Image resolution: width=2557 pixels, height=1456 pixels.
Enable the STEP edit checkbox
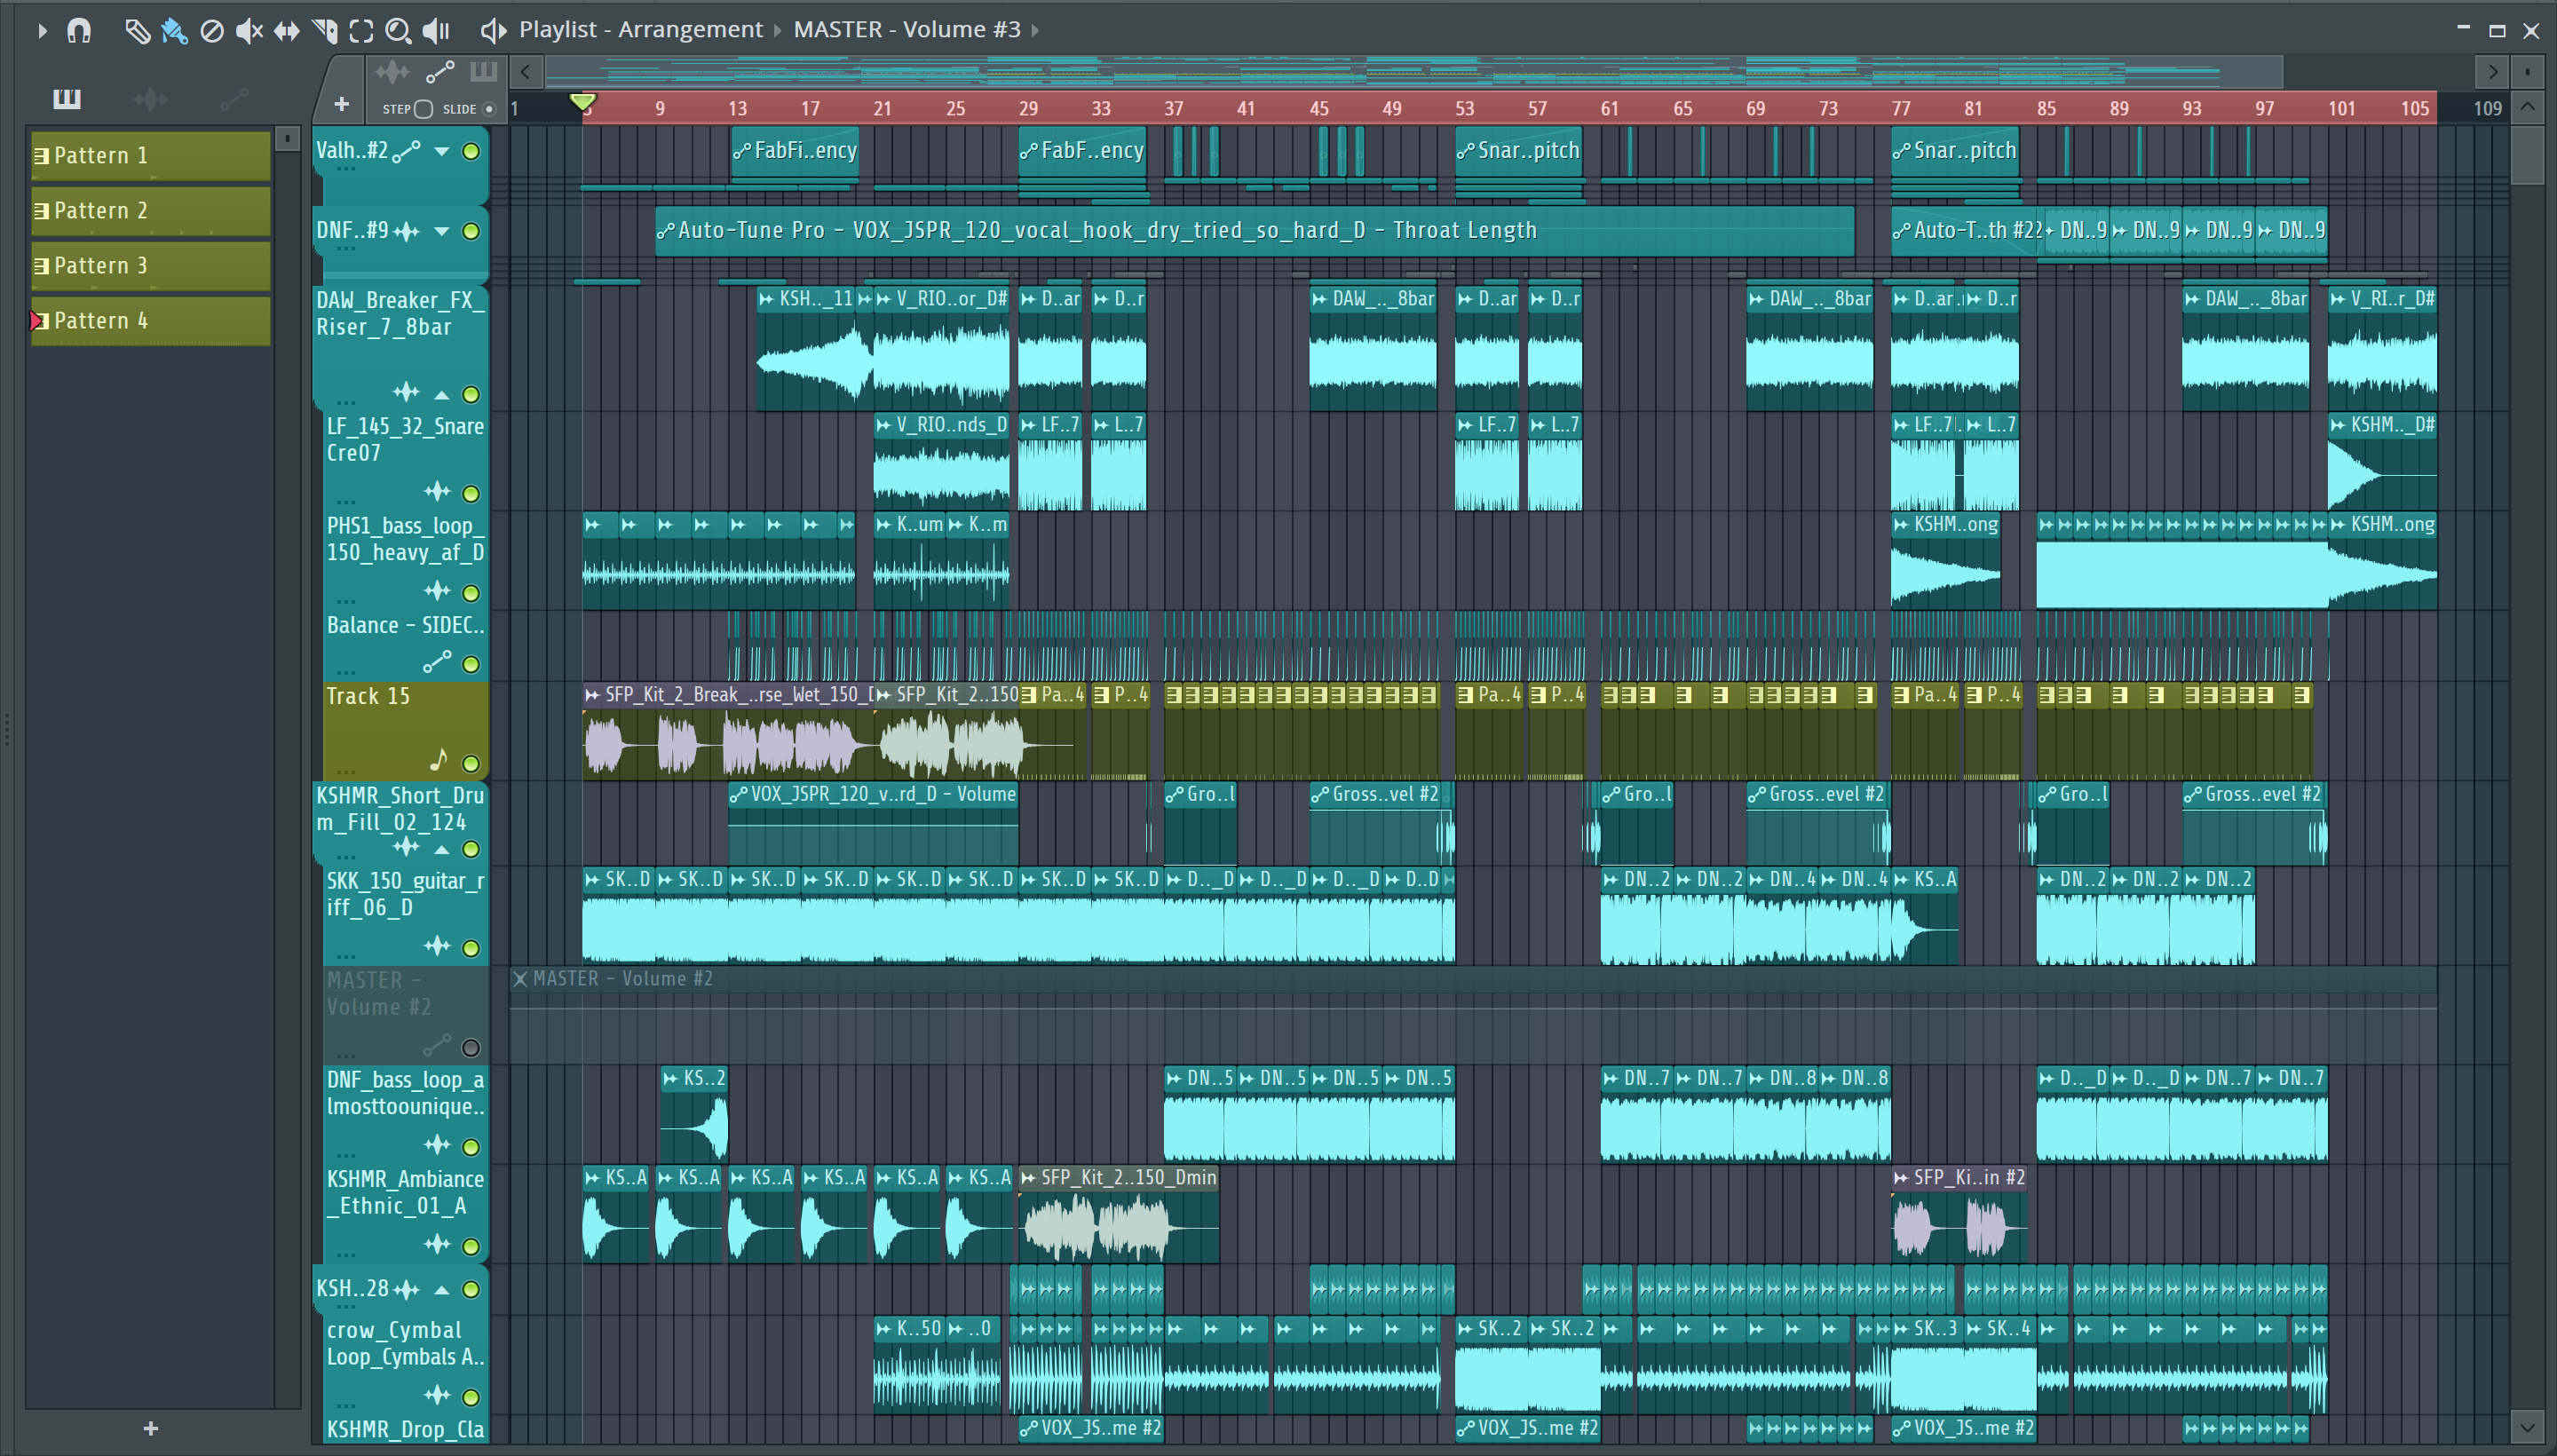[424, 108]
